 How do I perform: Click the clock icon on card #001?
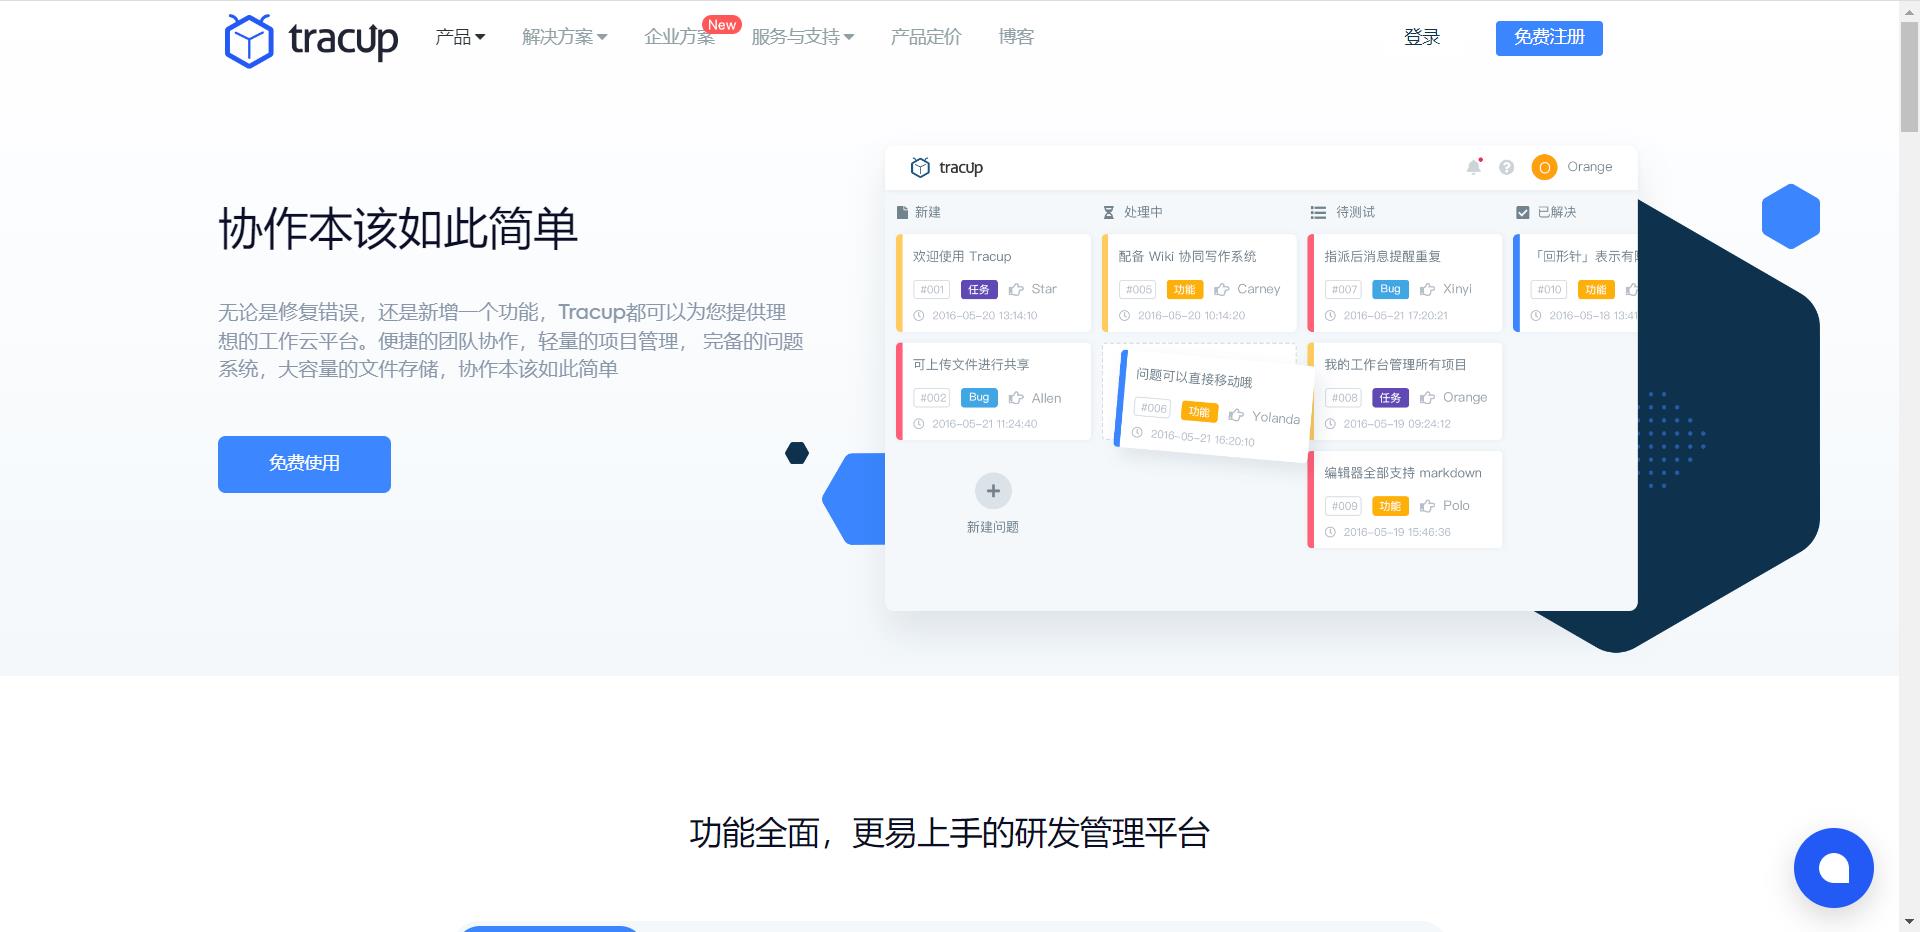pyautogui.click(x=919, y=315)
